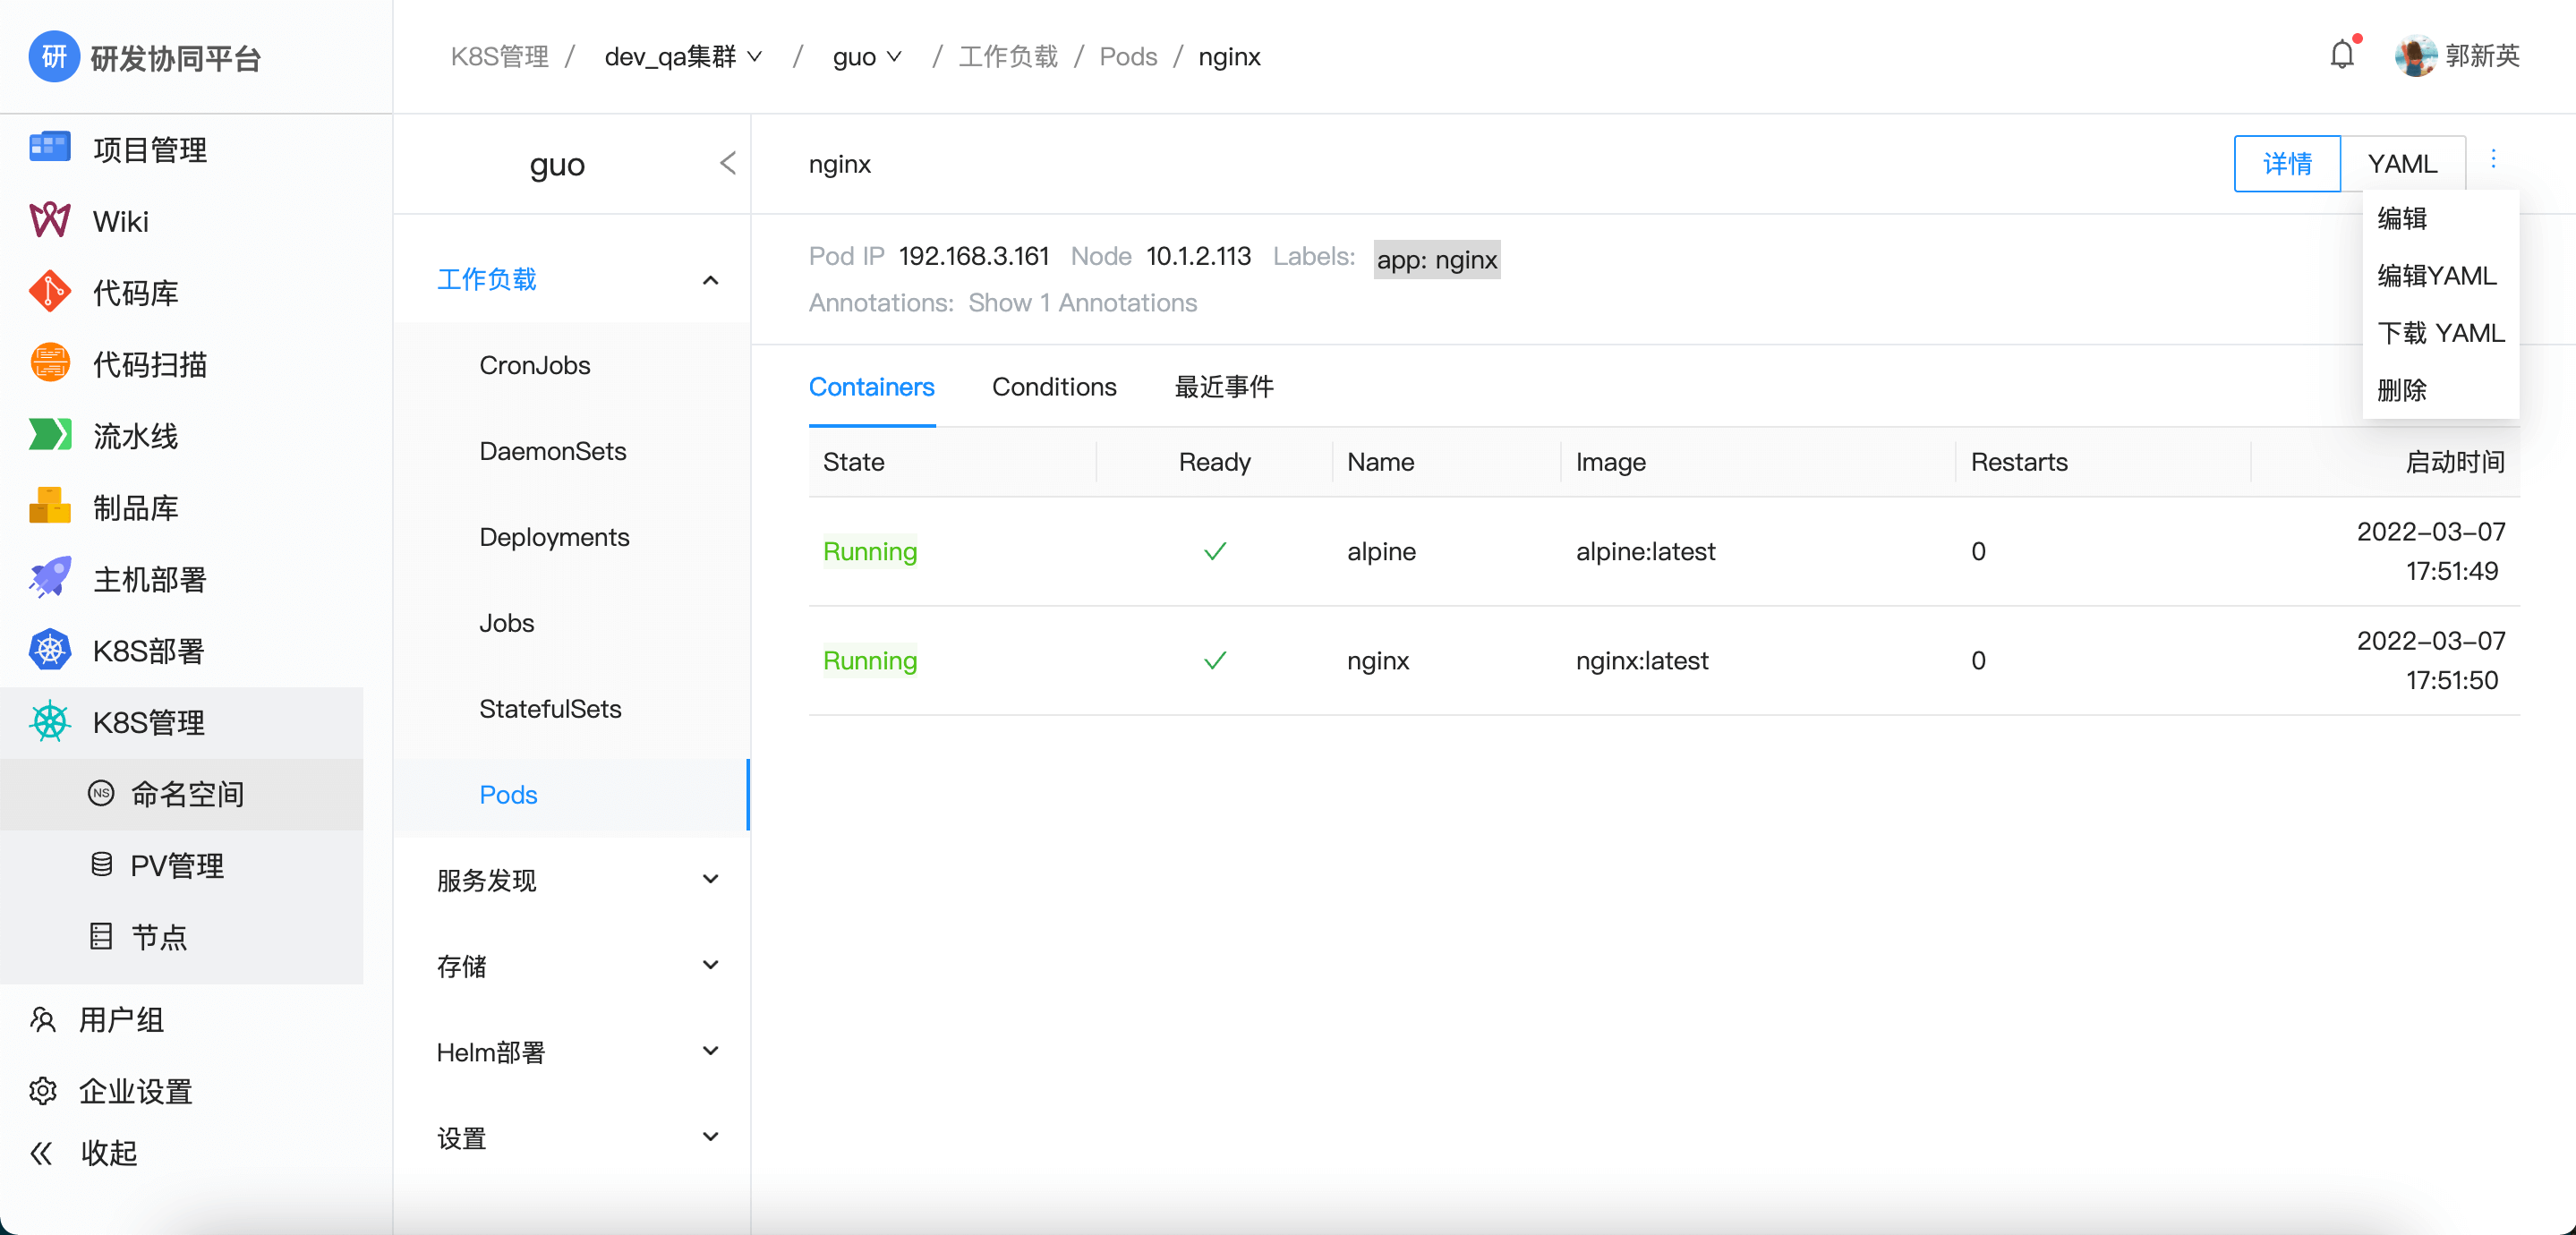Click the 流水线 pipeline icon

[x=49, y=435]
